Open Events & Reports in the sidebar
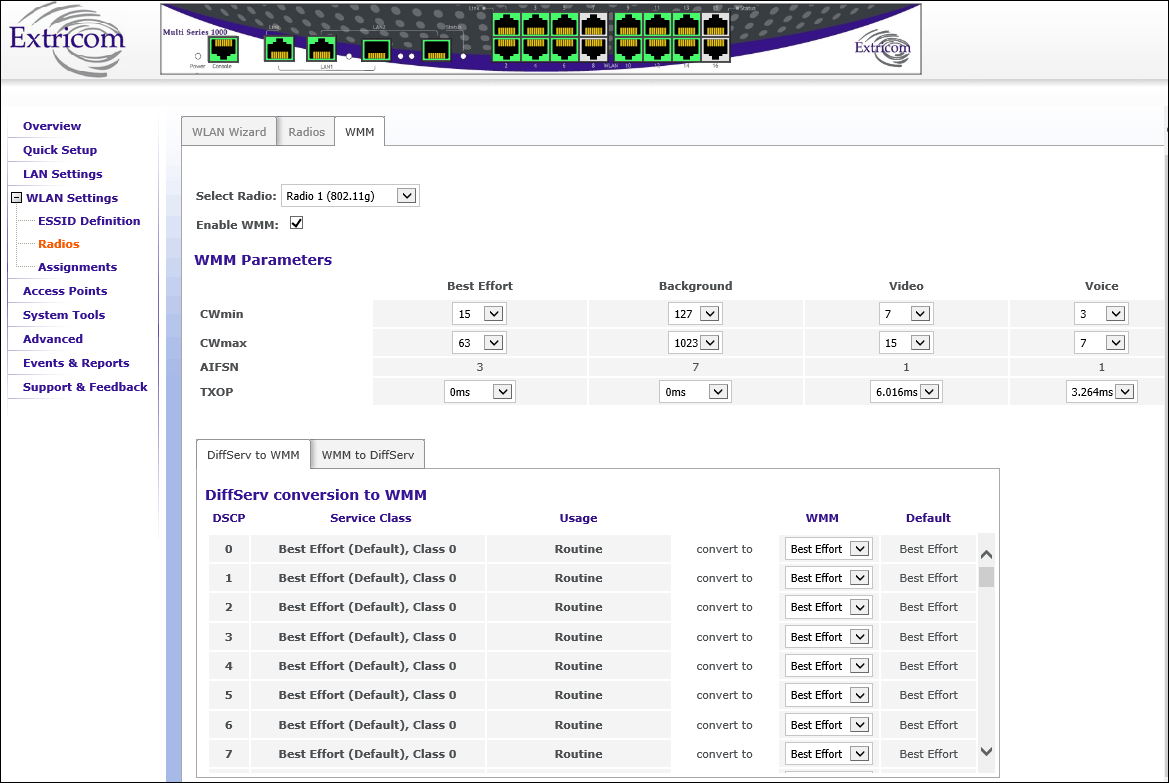 tap(76, 363)
